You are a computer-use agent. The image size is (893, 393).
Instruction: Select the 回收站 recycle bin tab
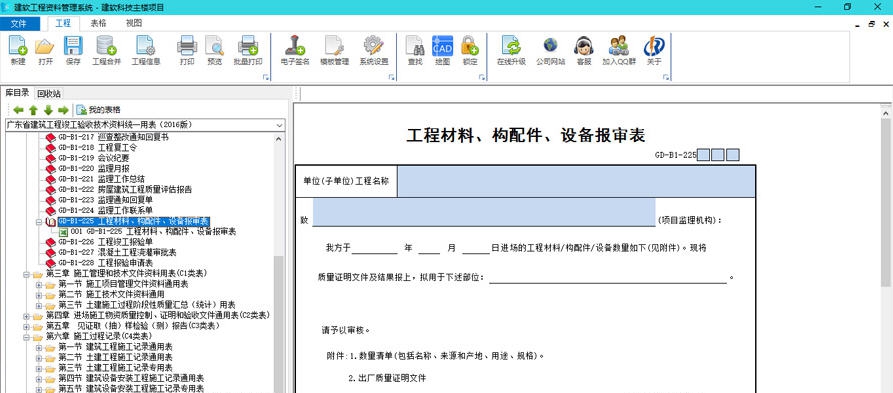(x=48, y=94)
